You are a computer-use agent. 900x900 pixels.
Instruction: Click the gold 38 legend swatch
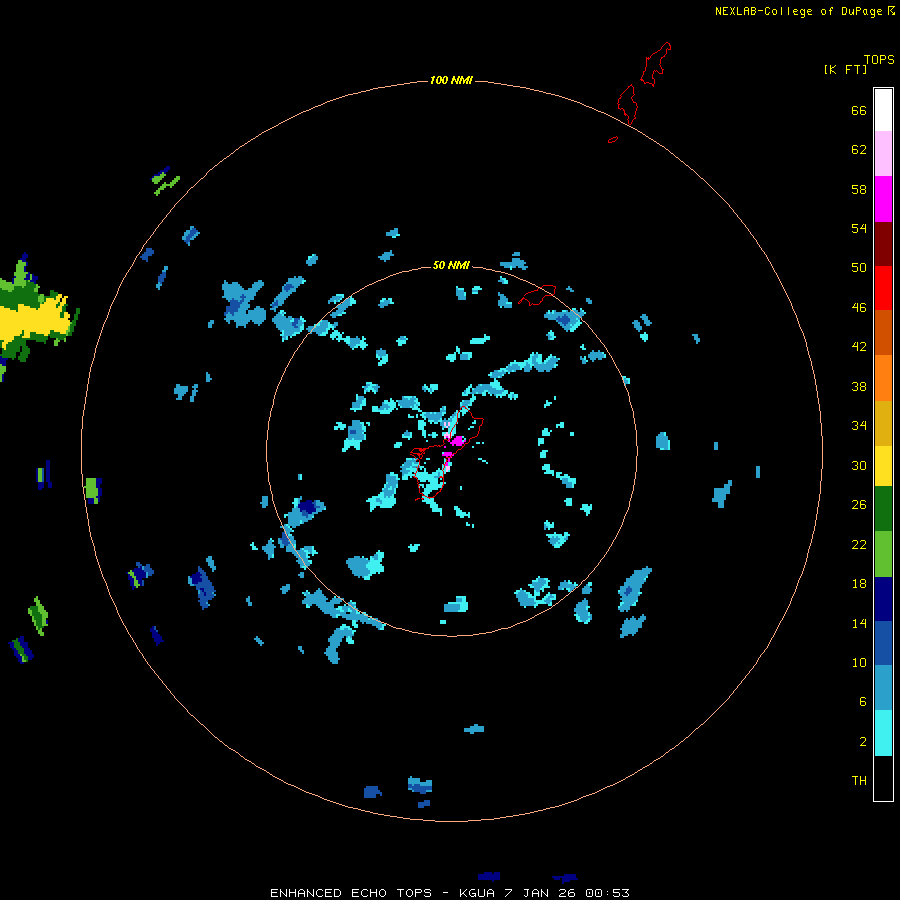pyautogui.click(x=883, y=423)
